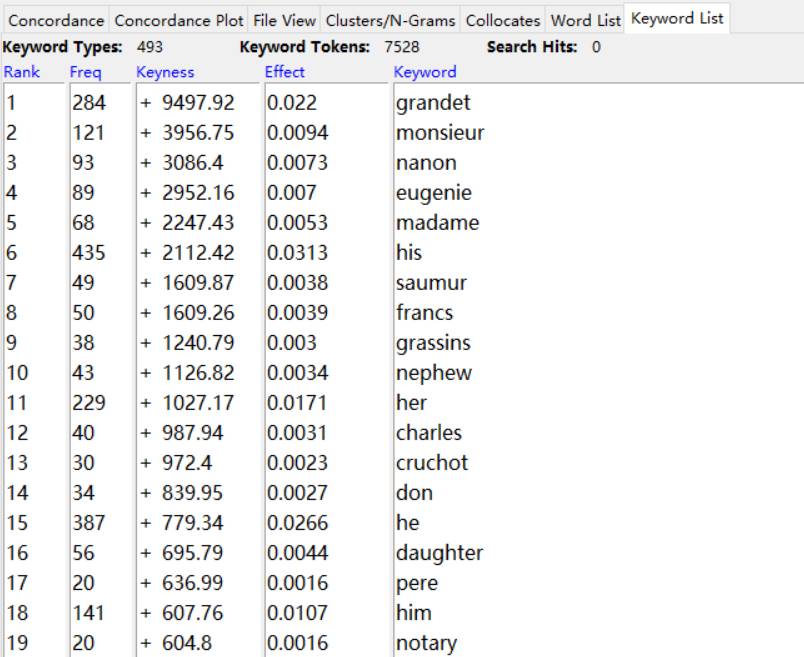Switch to the Collocates tab
This screenshot has height=657, width=804.
point(503,20)
